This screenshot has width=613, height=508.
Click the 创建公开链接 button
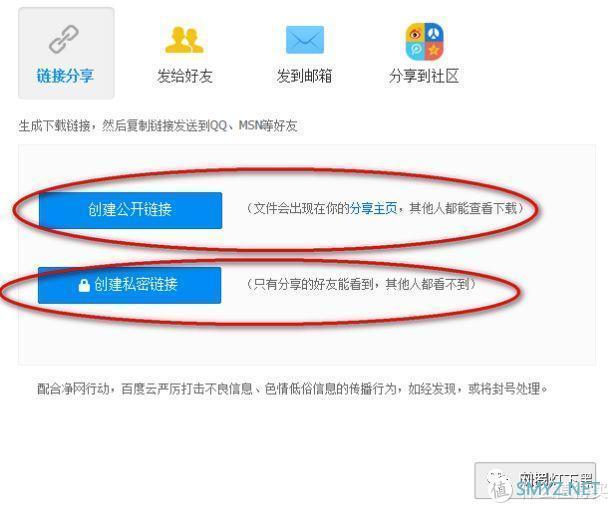coord(131,210)
